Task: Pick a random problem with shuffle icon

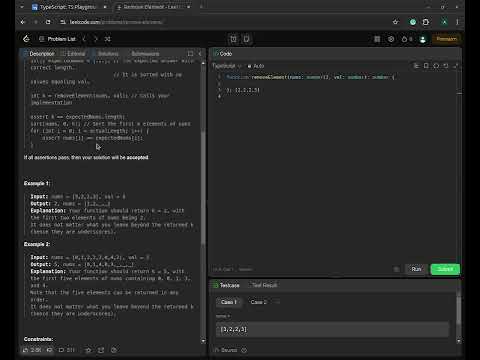Action: click(x=108, y=39)
